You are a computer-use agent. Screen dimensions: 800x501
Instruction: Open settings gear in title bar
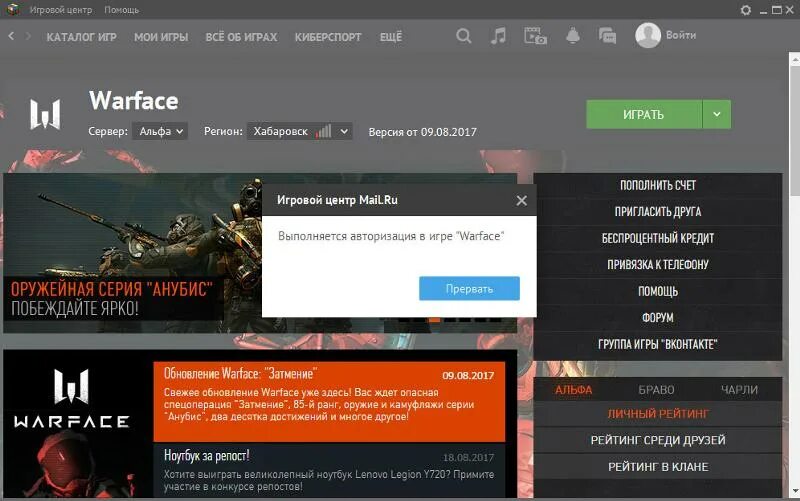point(745,10)
